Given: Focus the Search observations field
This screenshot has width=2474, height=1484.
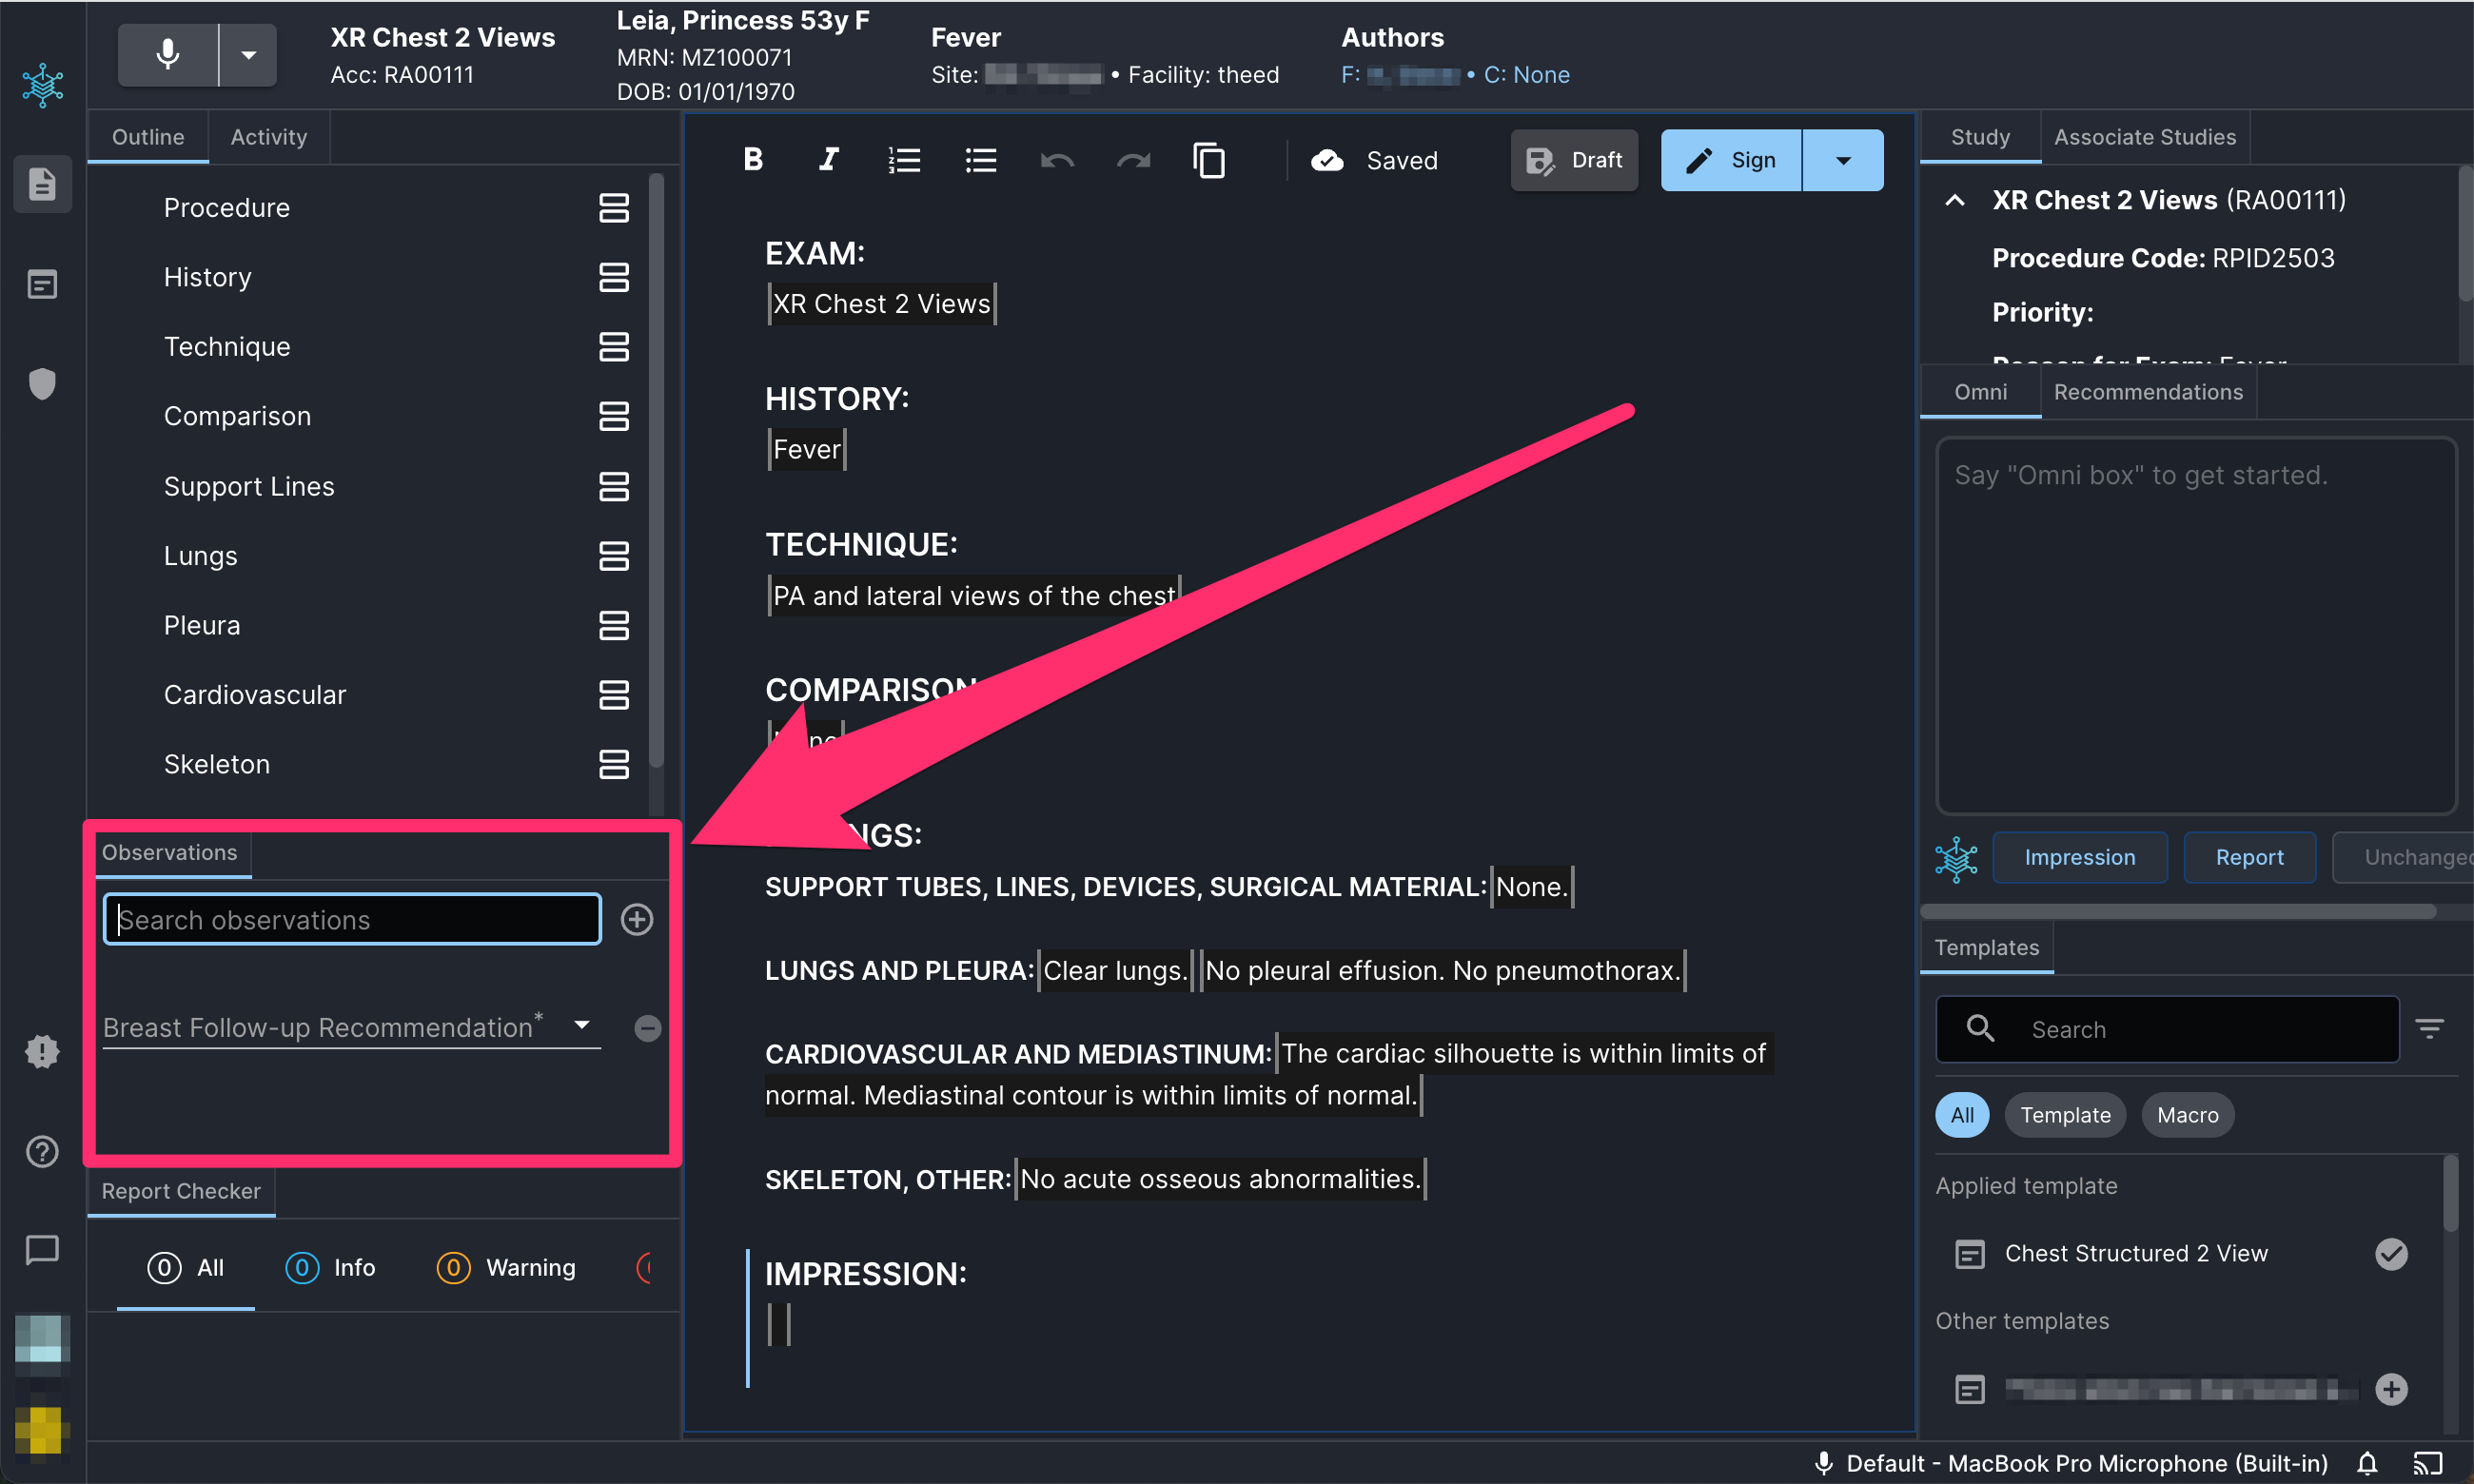Looking at the screenshot, I should pyautogui.click(x=352, y=920).
